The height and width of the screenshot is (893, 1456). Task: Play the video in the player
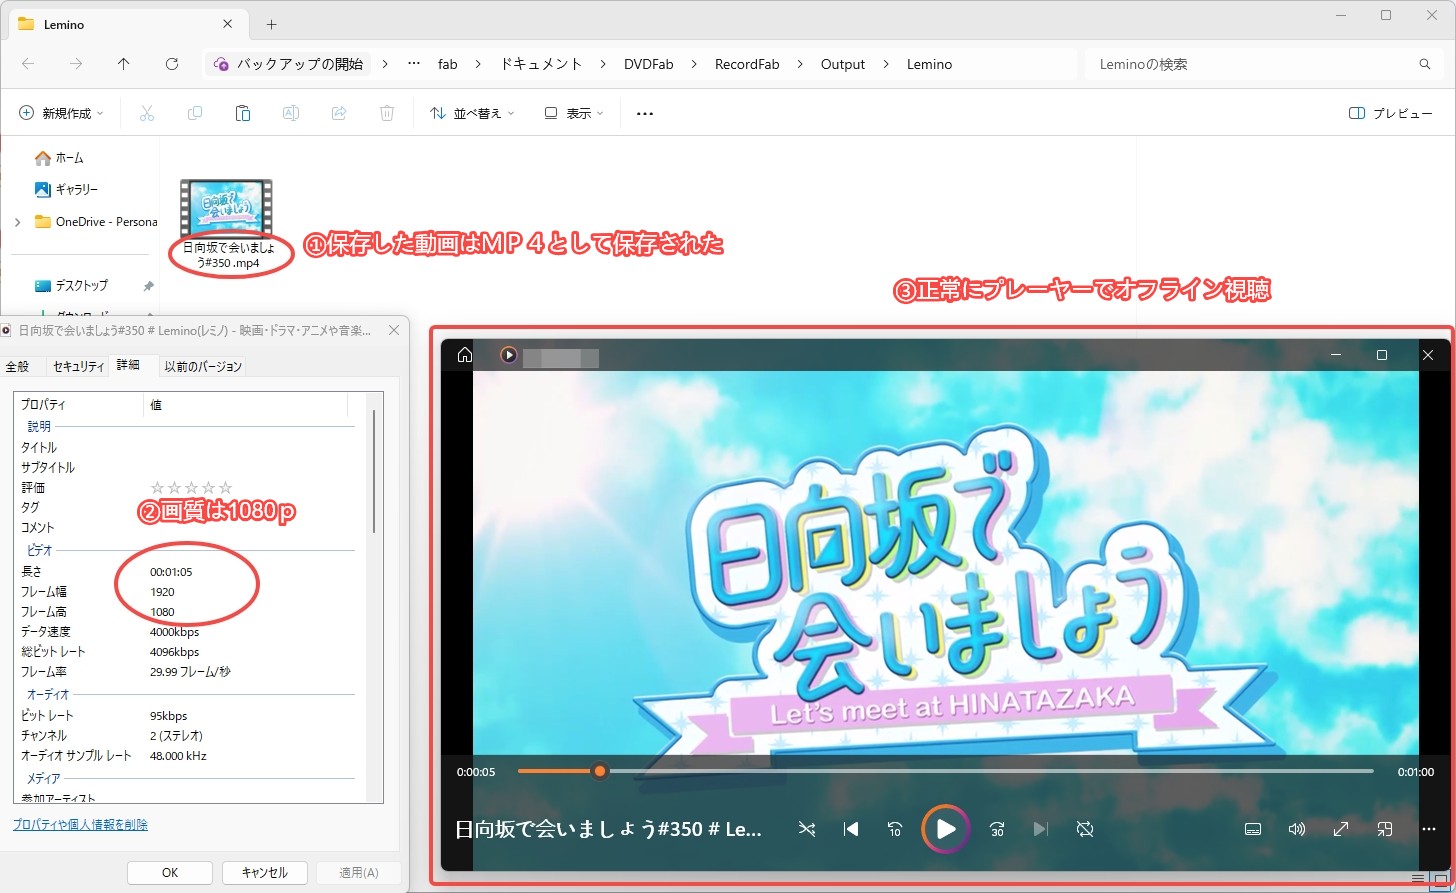pos(944,829)
